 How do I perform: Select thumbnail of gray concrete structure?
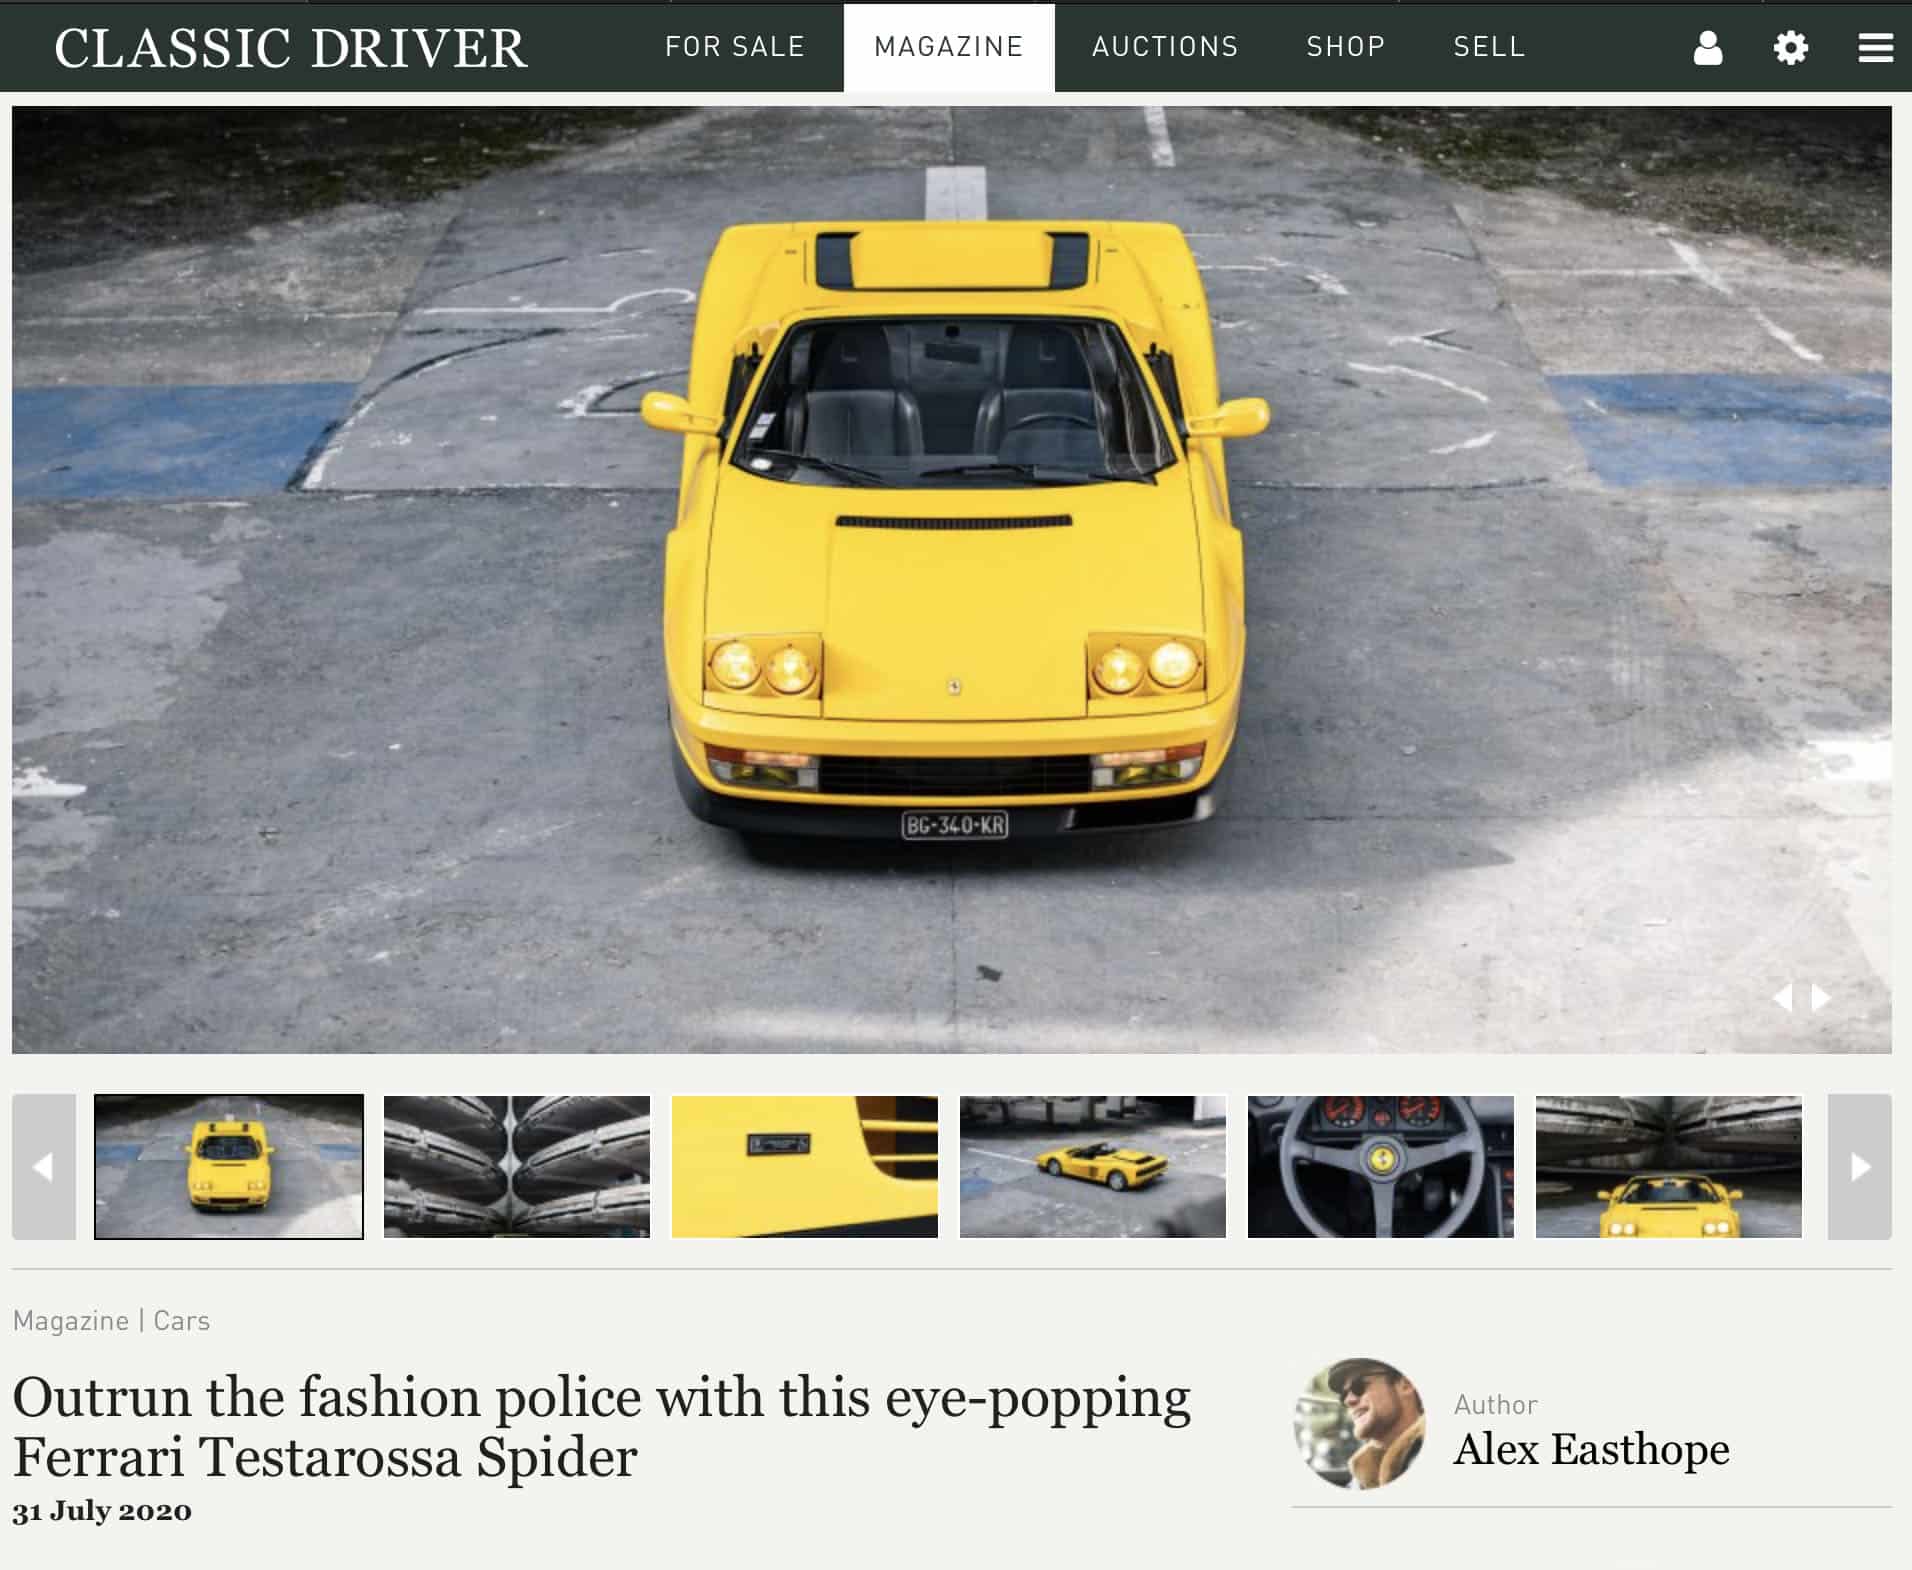517,1167
